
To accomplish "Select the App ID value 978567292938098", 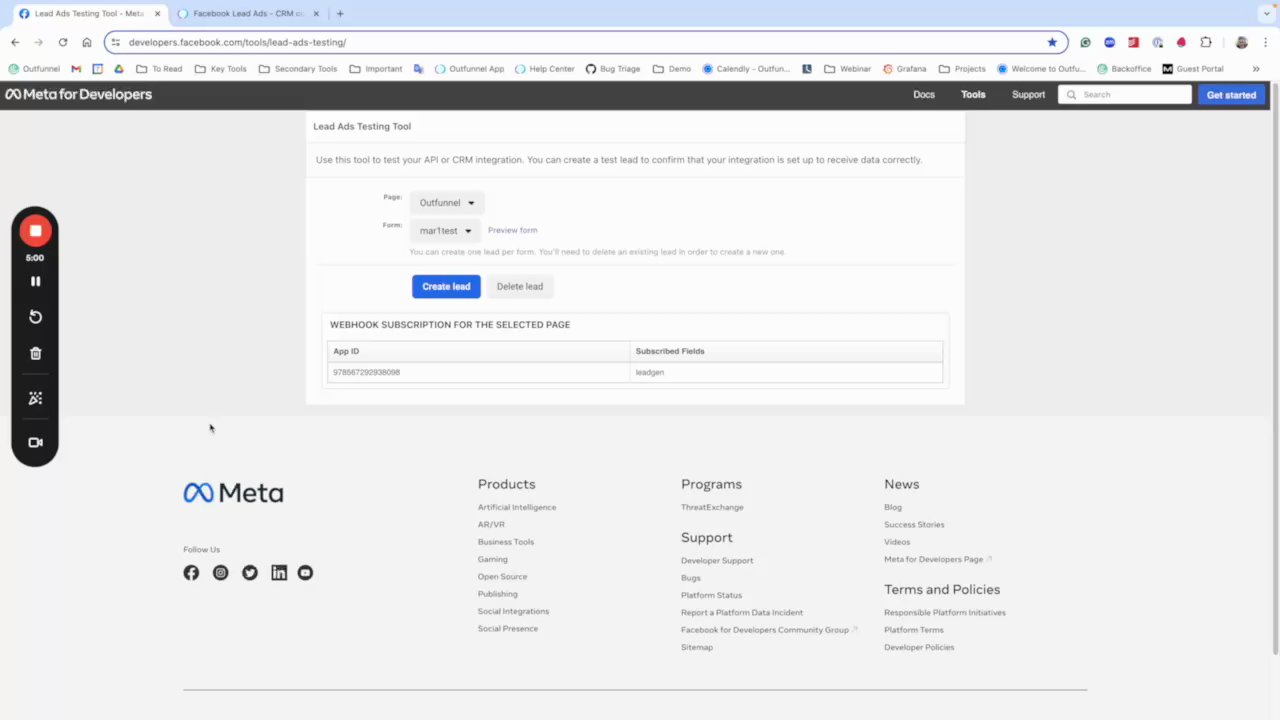I will (x=366, y=372).
